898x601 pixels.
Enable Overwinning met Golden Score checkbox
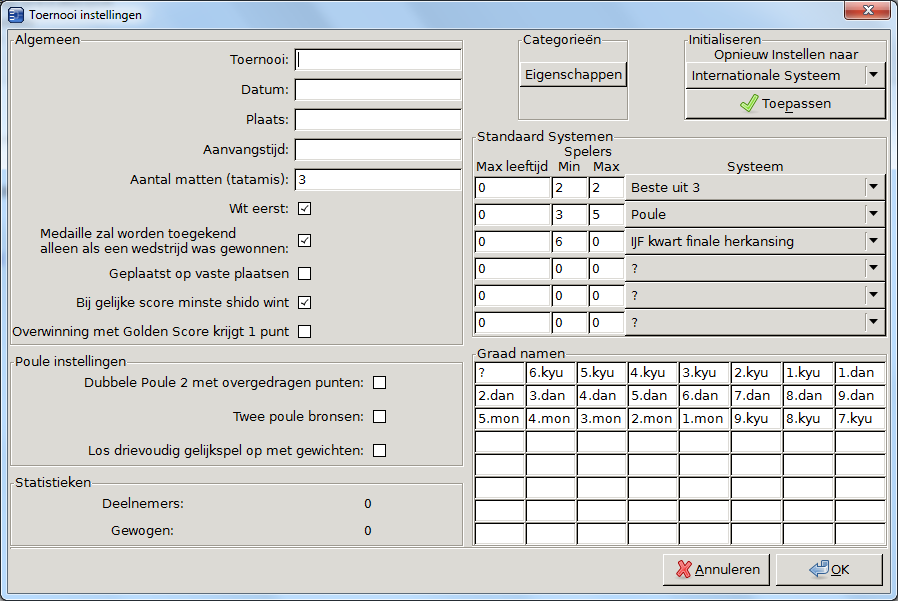tap(305, 331)
